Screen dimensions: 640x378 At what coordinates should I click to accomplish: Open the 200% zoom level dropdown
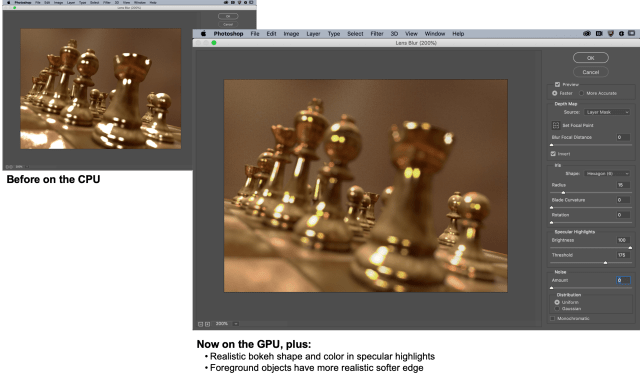point(236,324)
